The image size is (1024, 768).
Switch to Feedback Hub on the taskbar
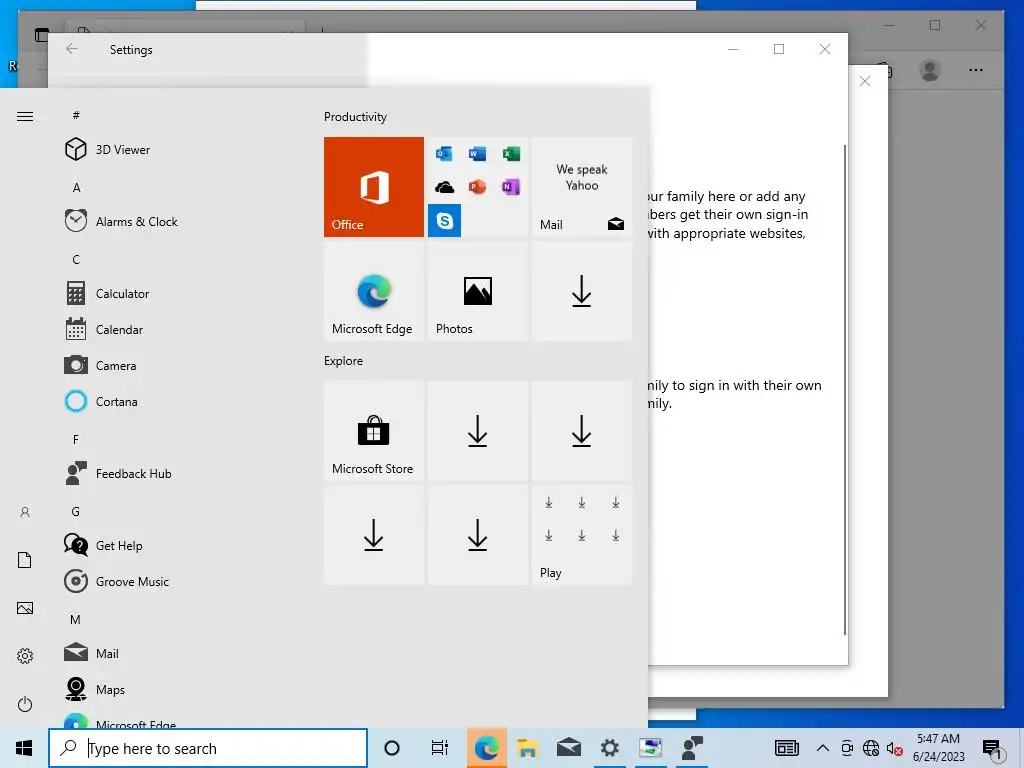point(692,748)
